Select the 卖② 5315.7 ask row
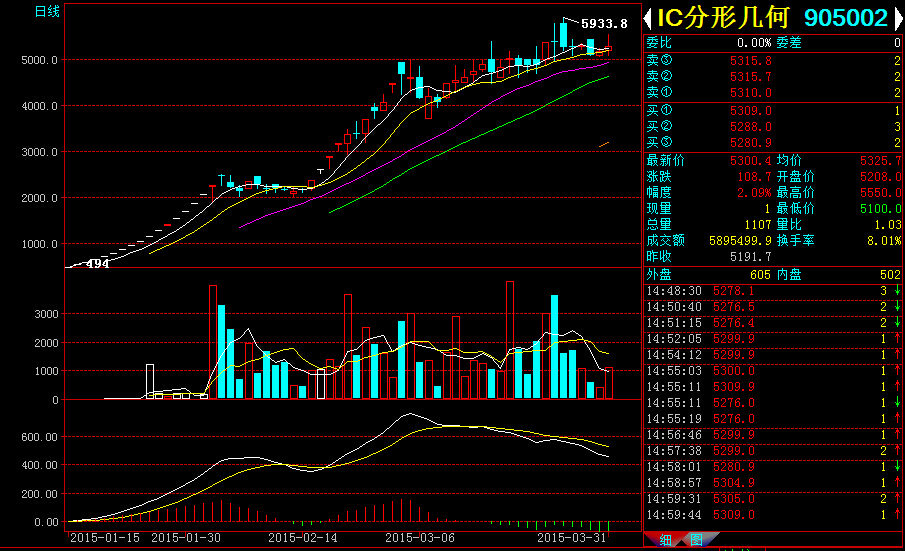The image size is (905, 551). coord(773,76)
